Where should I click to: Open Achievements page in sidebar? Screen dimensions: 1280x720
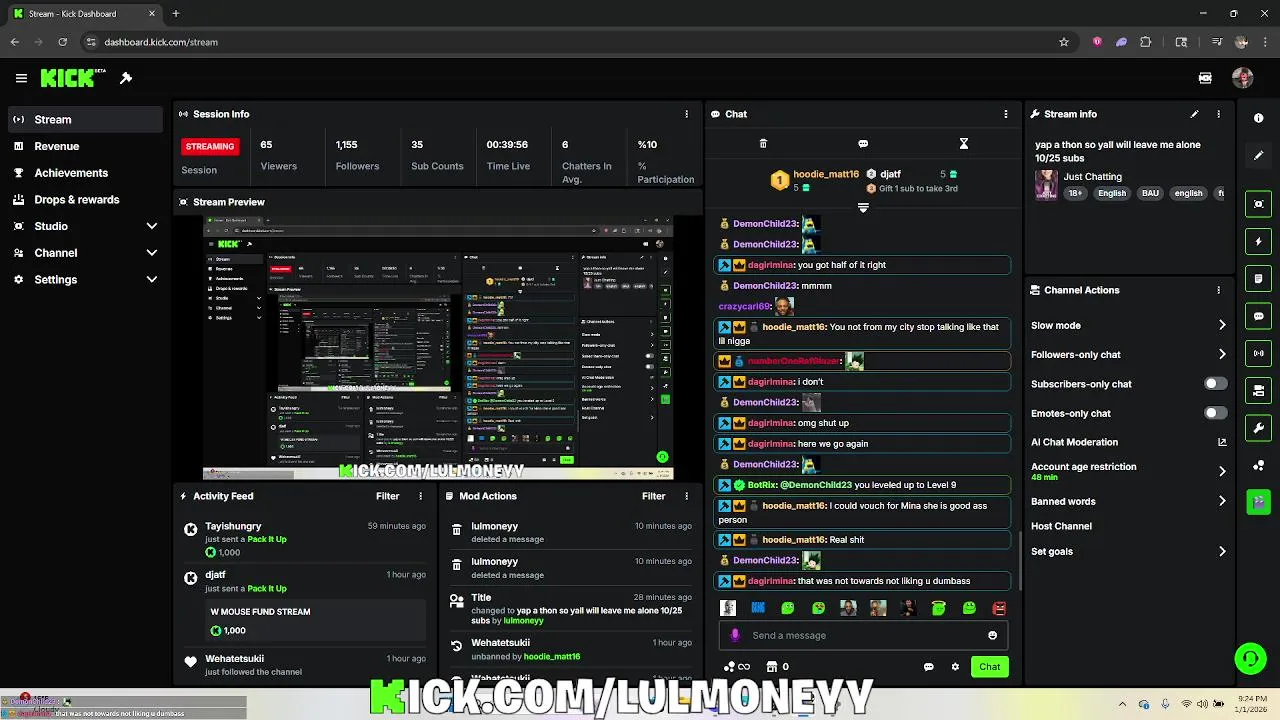84,173
